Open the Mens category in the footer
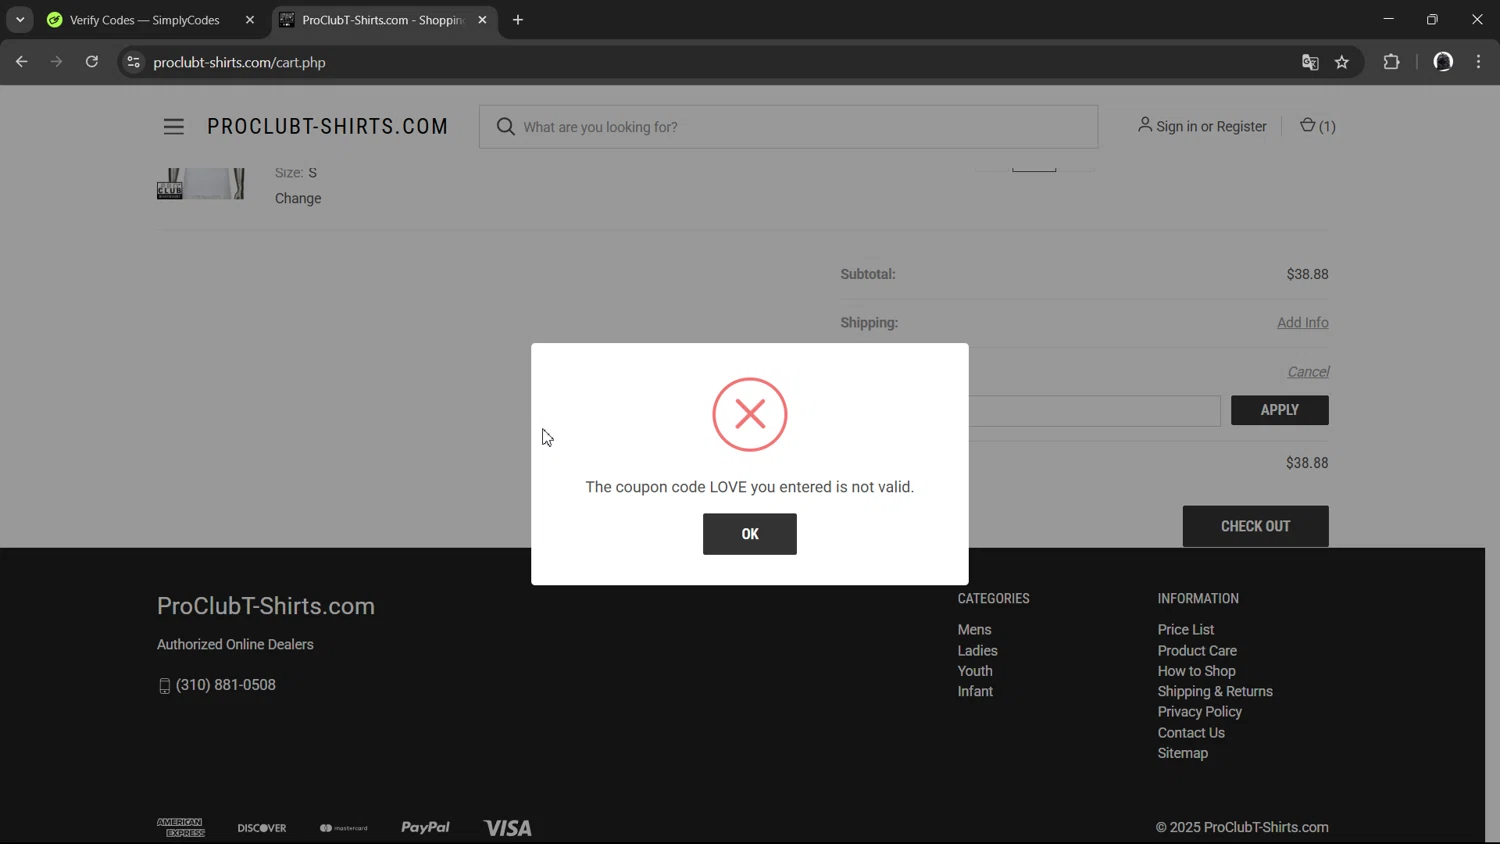1500x844 pixels. 974,629
